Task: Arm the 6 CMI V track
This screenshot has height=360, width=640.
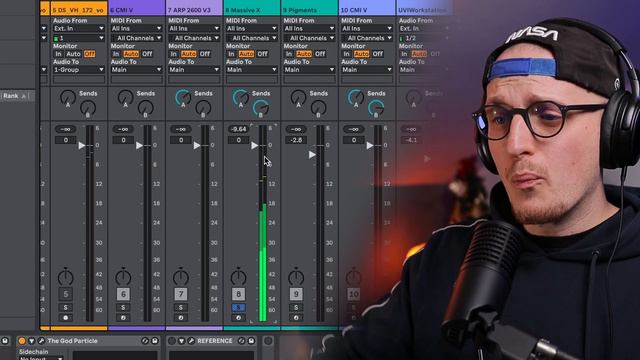Action: pos(123,317)
